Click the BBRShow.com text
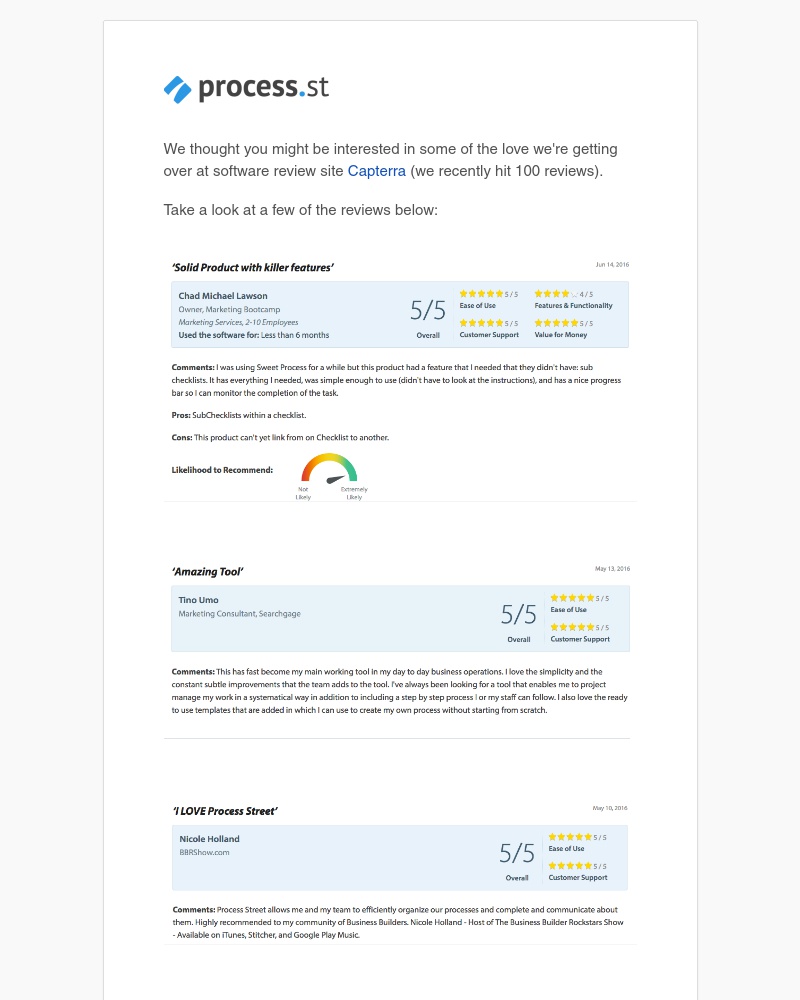 tap(204, 853)
